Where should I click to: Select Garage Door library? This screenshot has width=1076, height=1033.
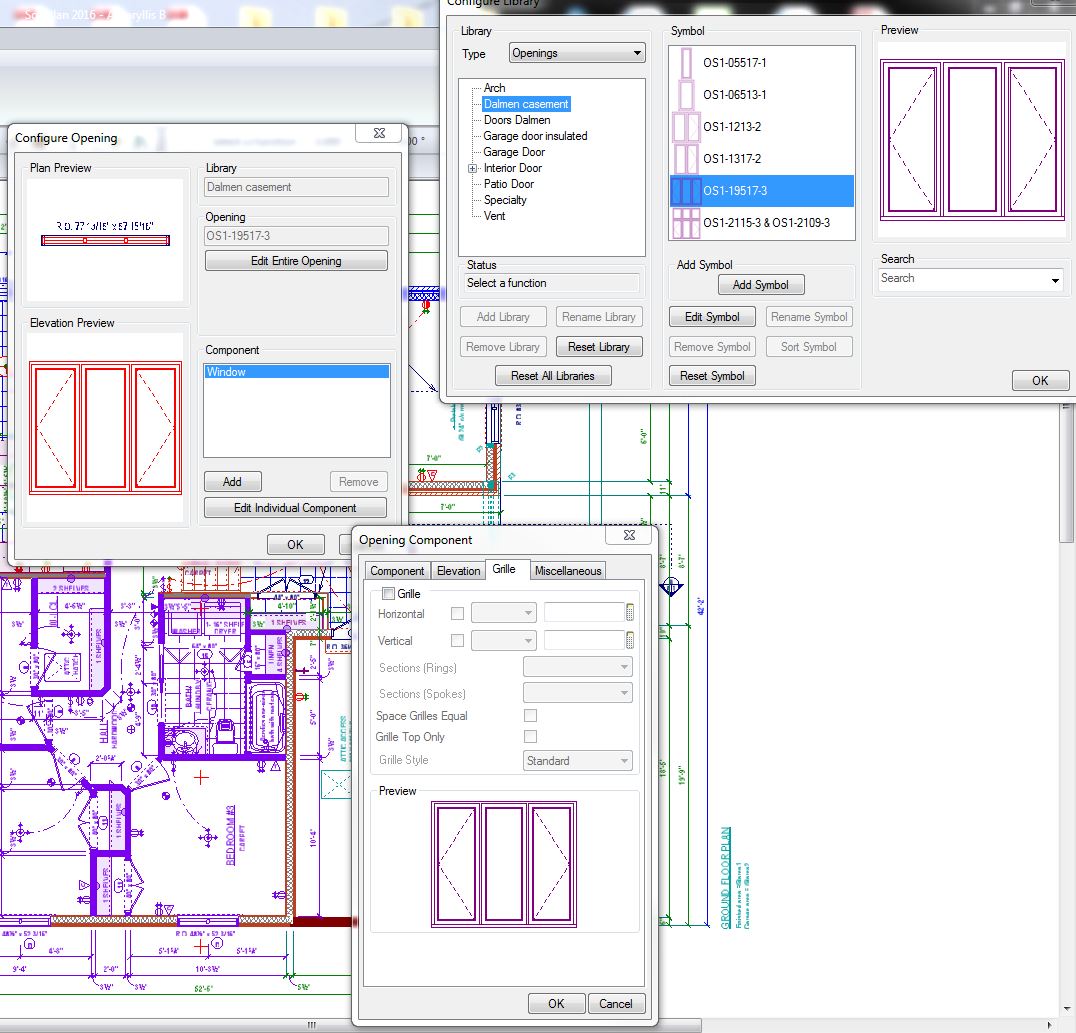tap(515, 152)
